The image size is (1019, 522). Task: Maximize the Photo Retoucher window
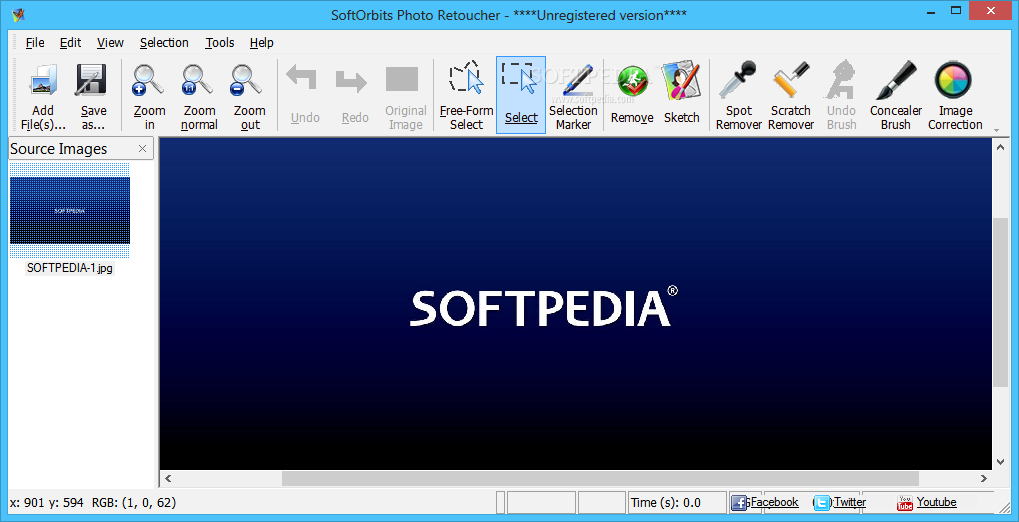(955, 10)
